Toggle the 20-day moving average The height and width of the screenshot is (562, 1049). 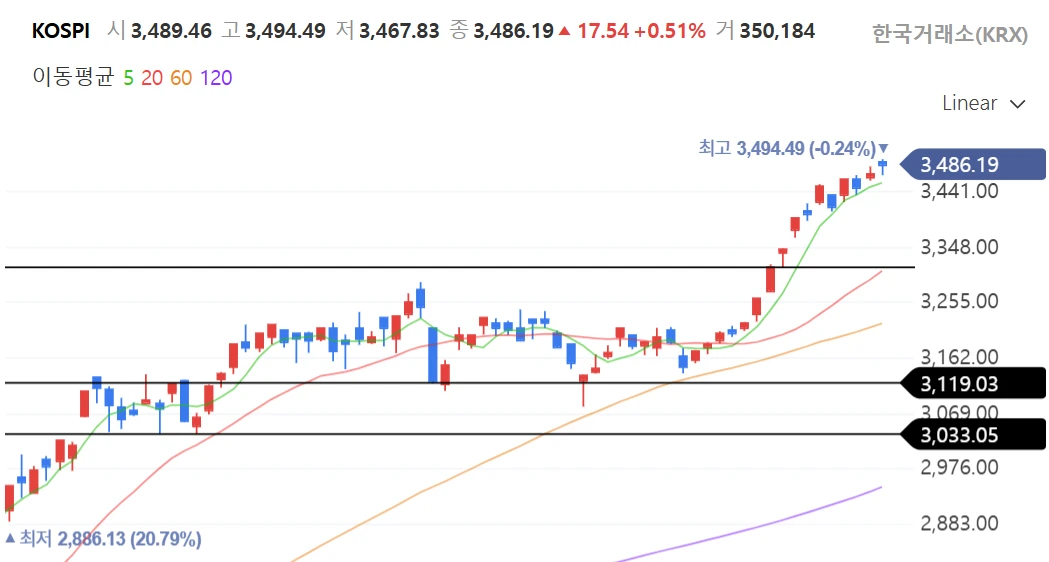[152, 78]
